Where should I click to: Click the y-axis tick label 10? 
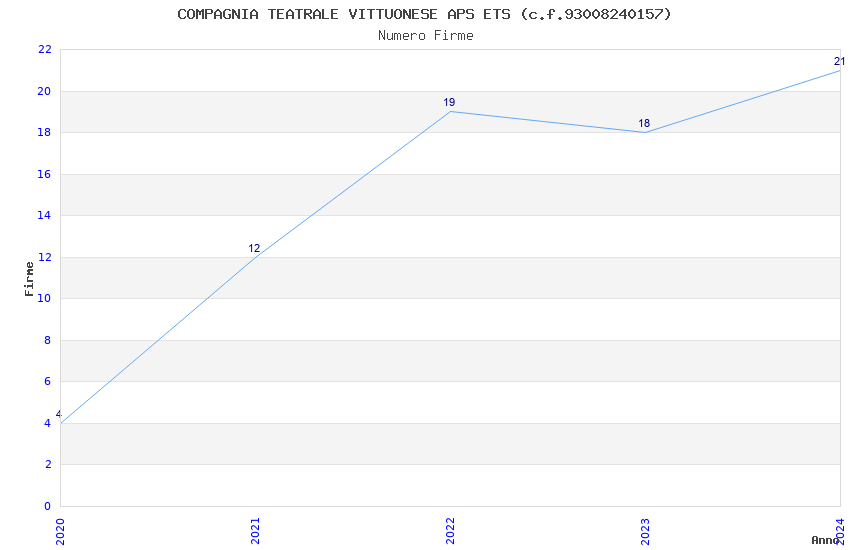44,298
